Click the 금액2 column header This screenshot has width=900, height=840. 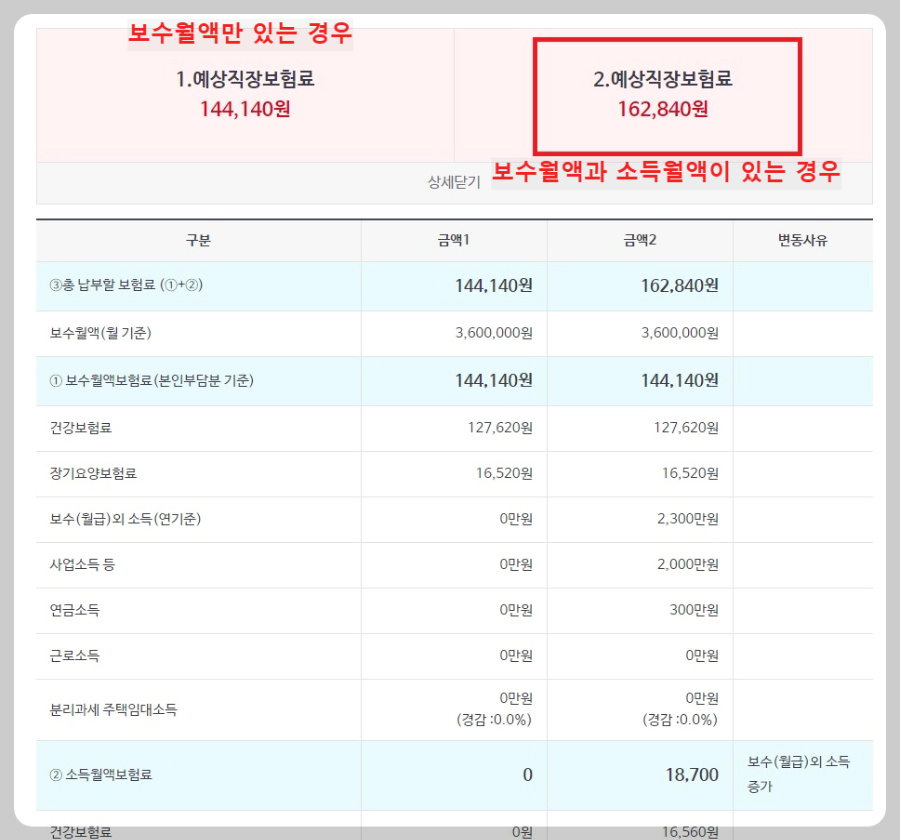click(x=638, y=240)
